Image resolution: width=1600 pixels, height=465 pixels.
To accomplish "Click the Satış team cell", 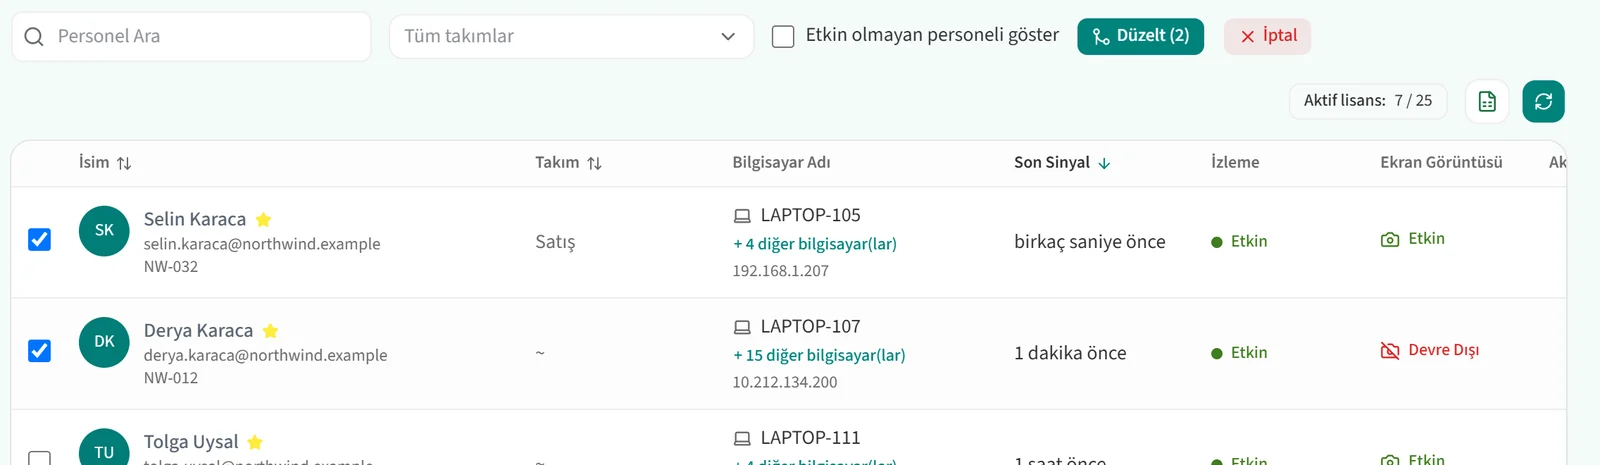I will click(x=555, y=242).
